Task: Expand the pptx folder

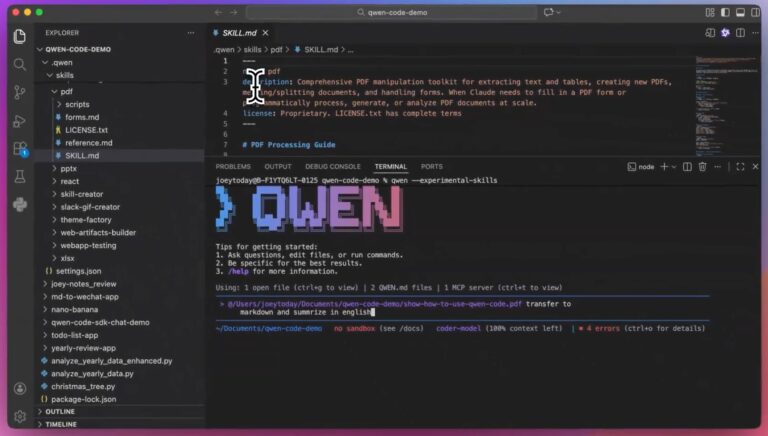Action: click(69, 169)
